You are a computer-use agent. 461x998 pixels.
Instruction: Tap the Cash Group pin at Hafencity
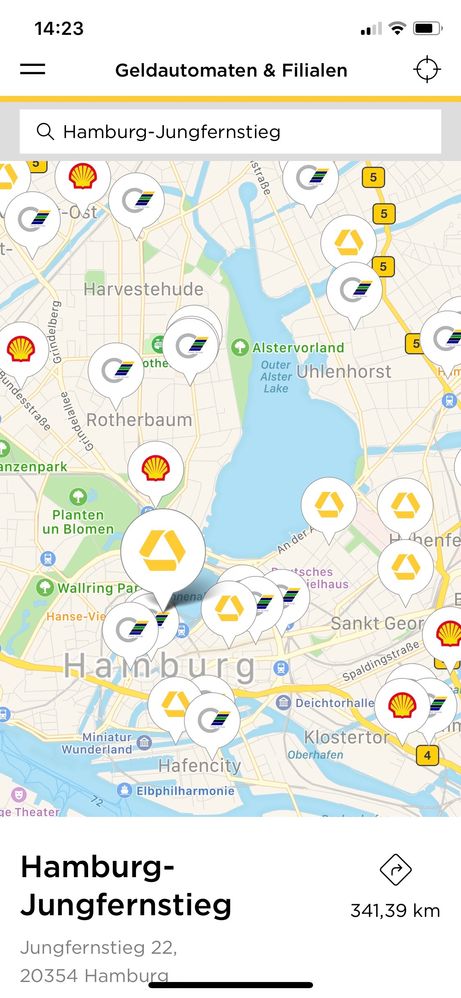tap(212, 721)
